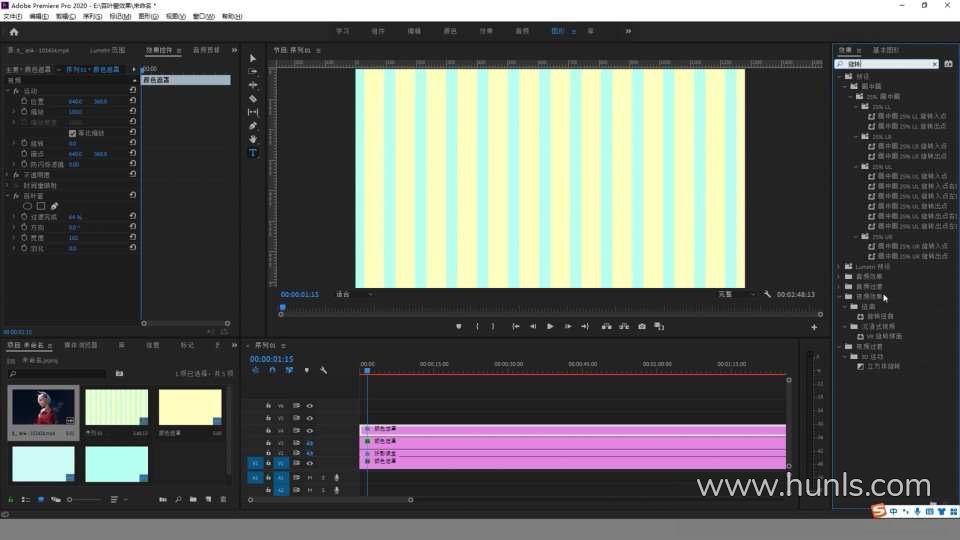Select the pale yellow color matte thumbnail
960x540 pixels.
190,408
